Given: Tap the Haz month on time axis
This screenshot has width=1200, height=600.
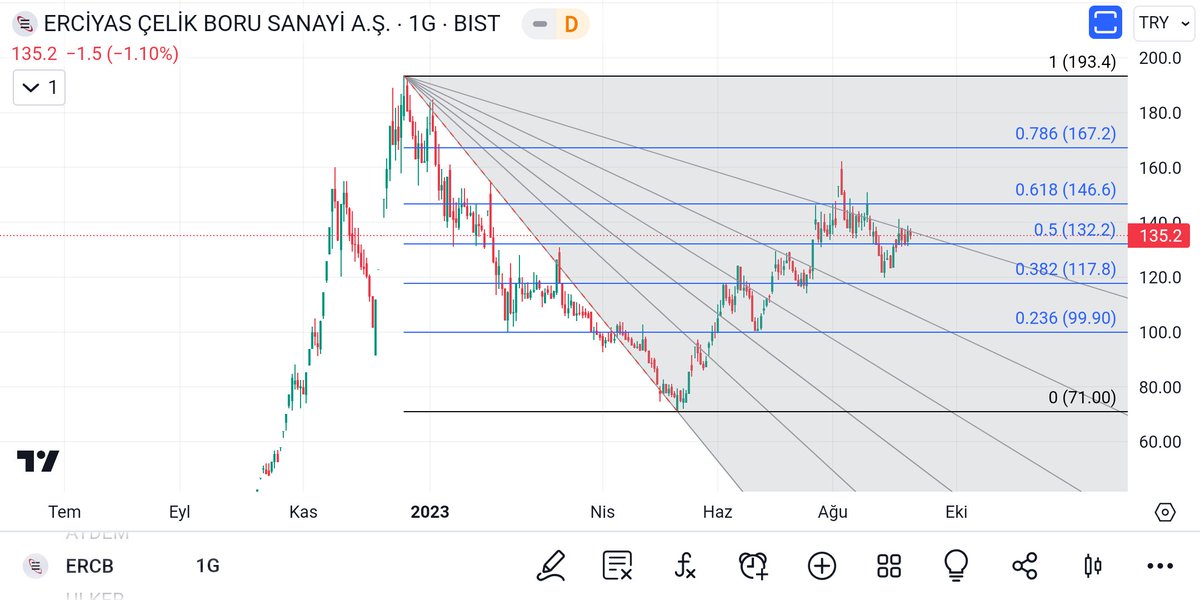Looking at the screenshot, I should 717,512.
